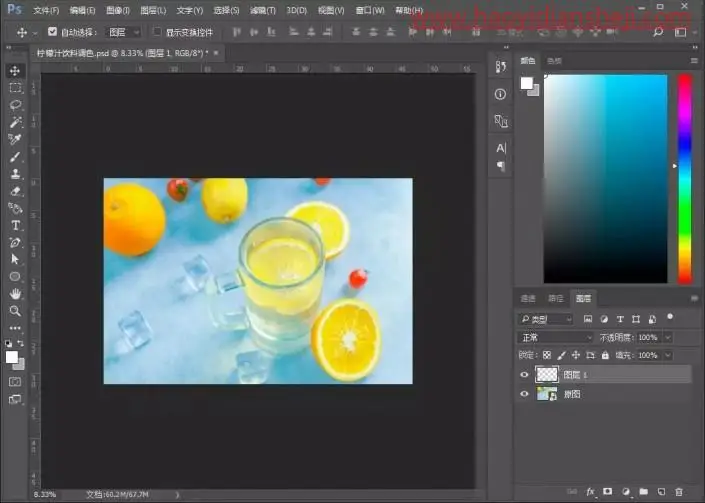Create a new layer via the Layers panel icon
Image resolution: width=705 pixels, height=503 pixels.
tap(661, 492)
